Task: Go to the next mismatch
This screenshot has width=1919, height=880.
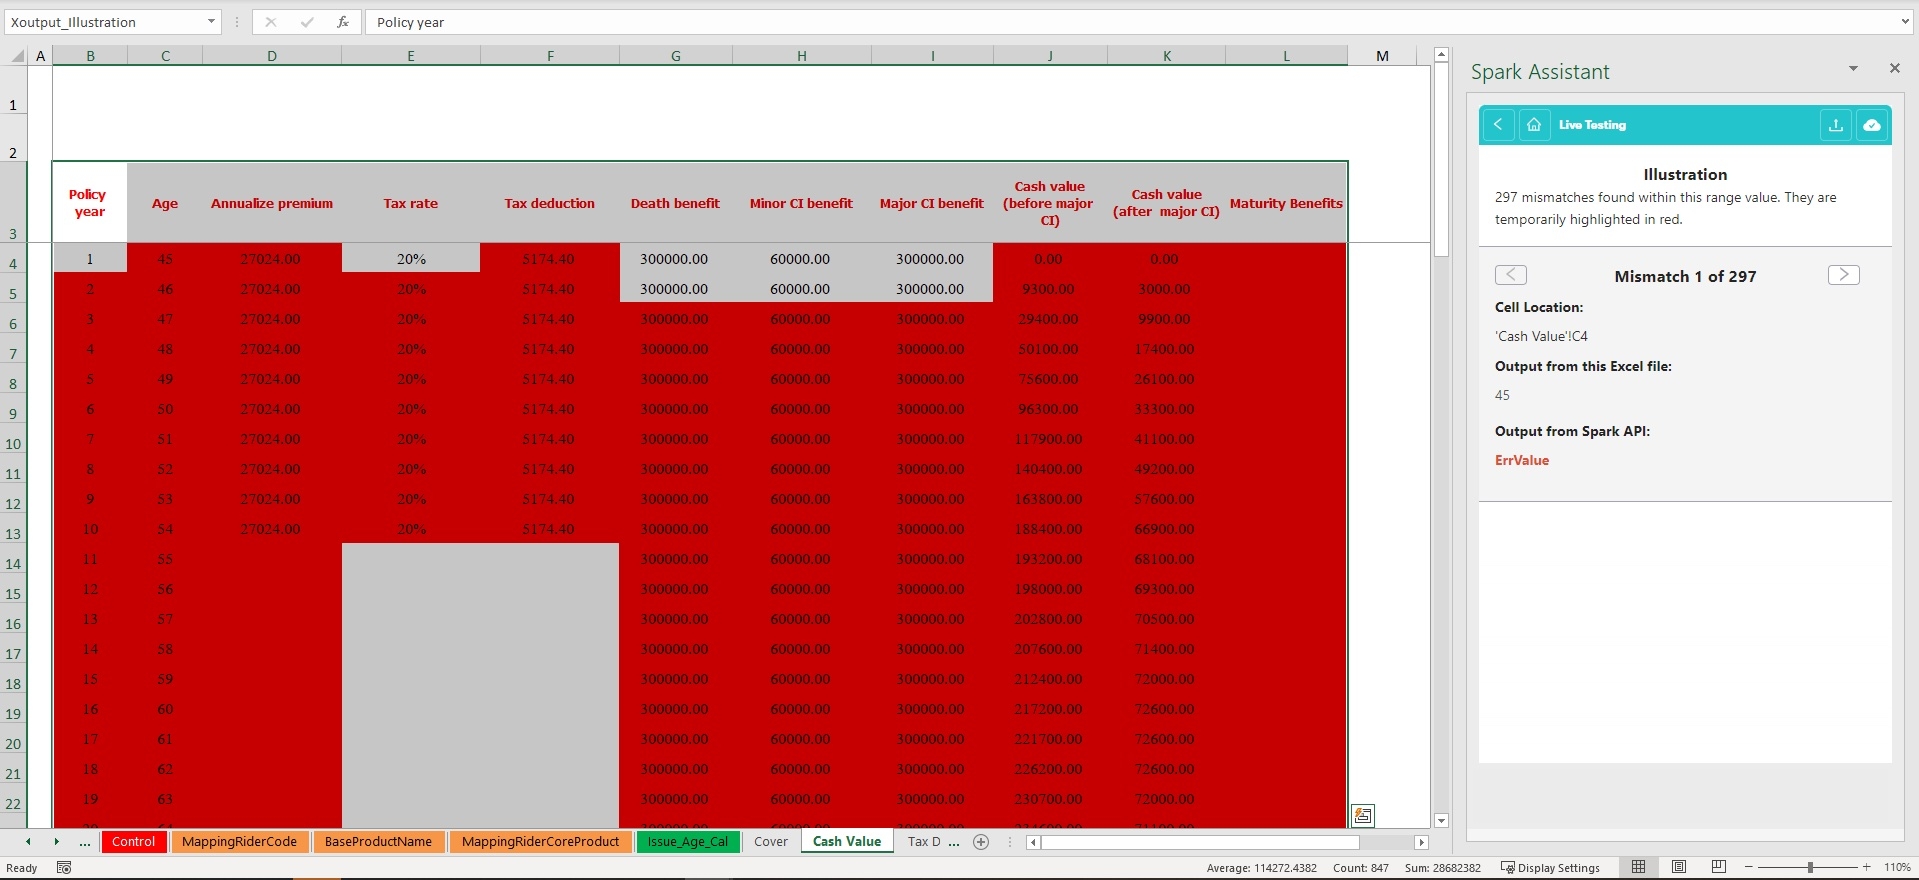Action: pos(1843,275)
